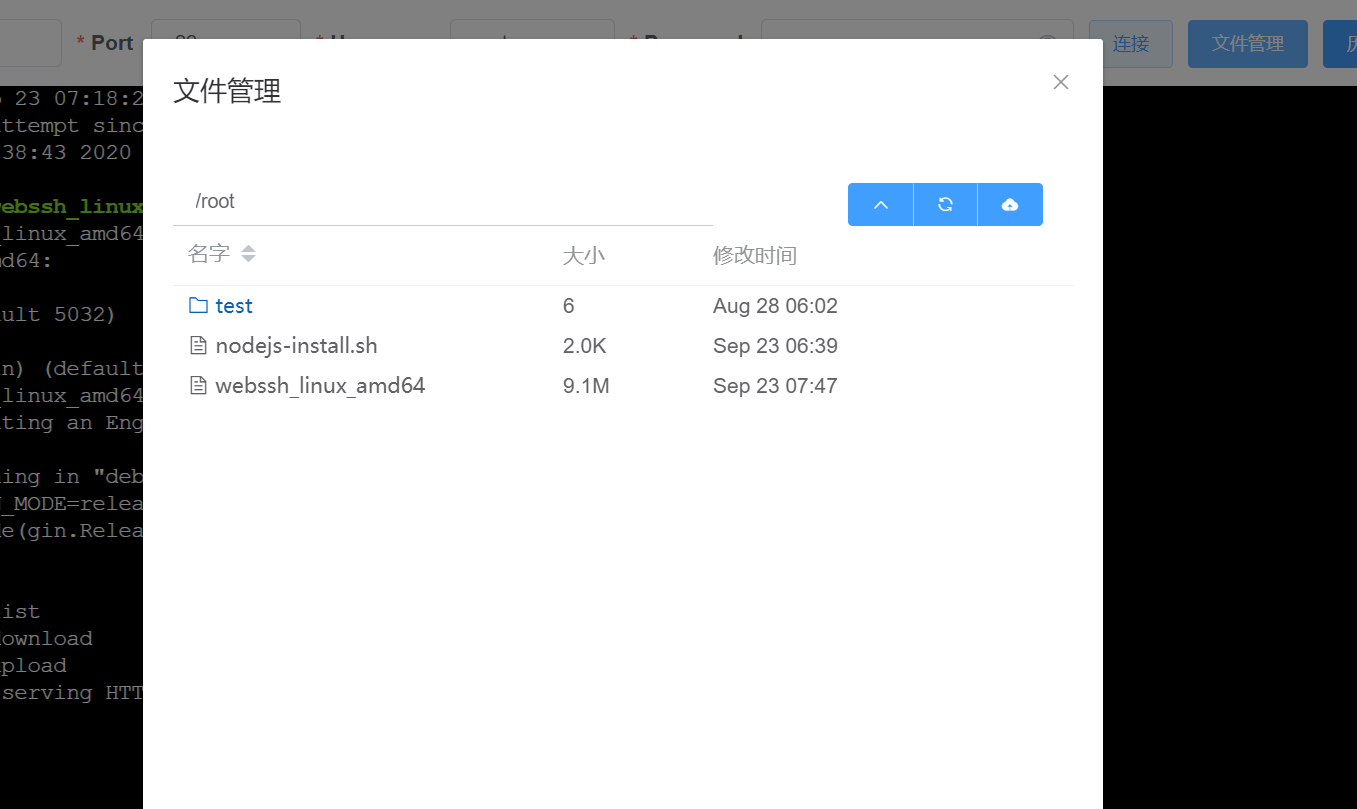Click the folder icon beside test
The image size is (1357, 809).
tap(198, 305)
